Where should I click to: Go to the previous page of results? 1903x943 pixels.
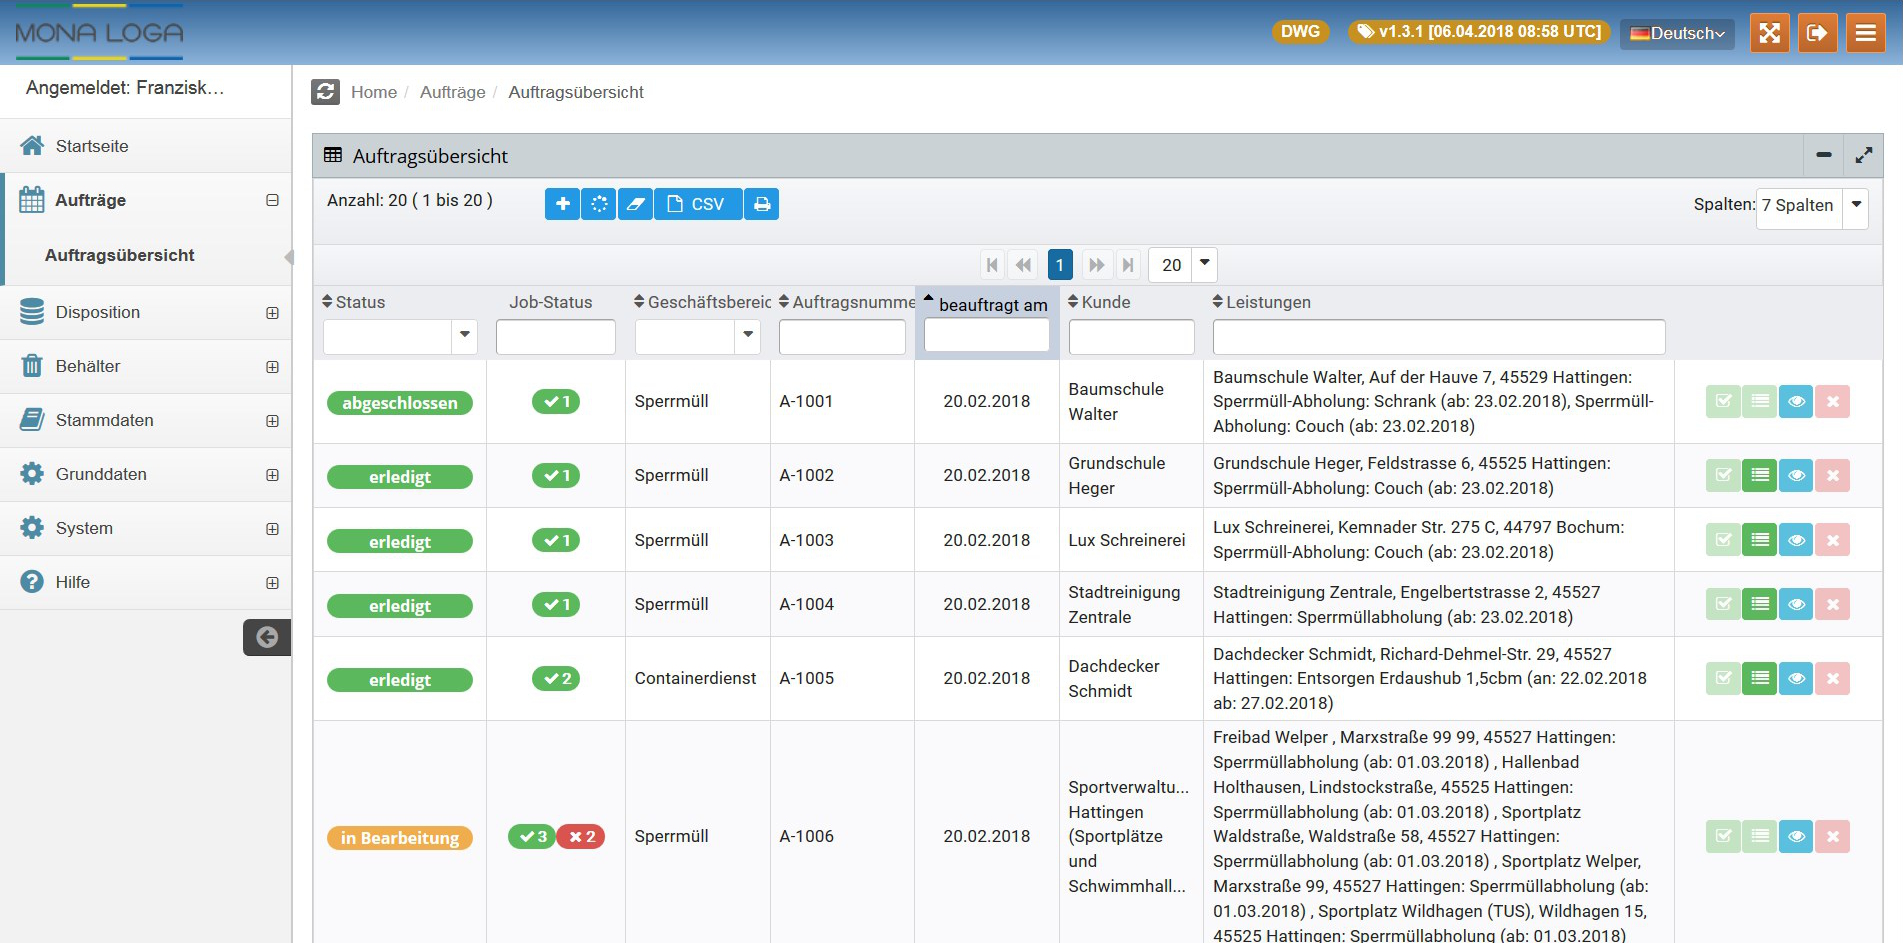coord(1023,265)
